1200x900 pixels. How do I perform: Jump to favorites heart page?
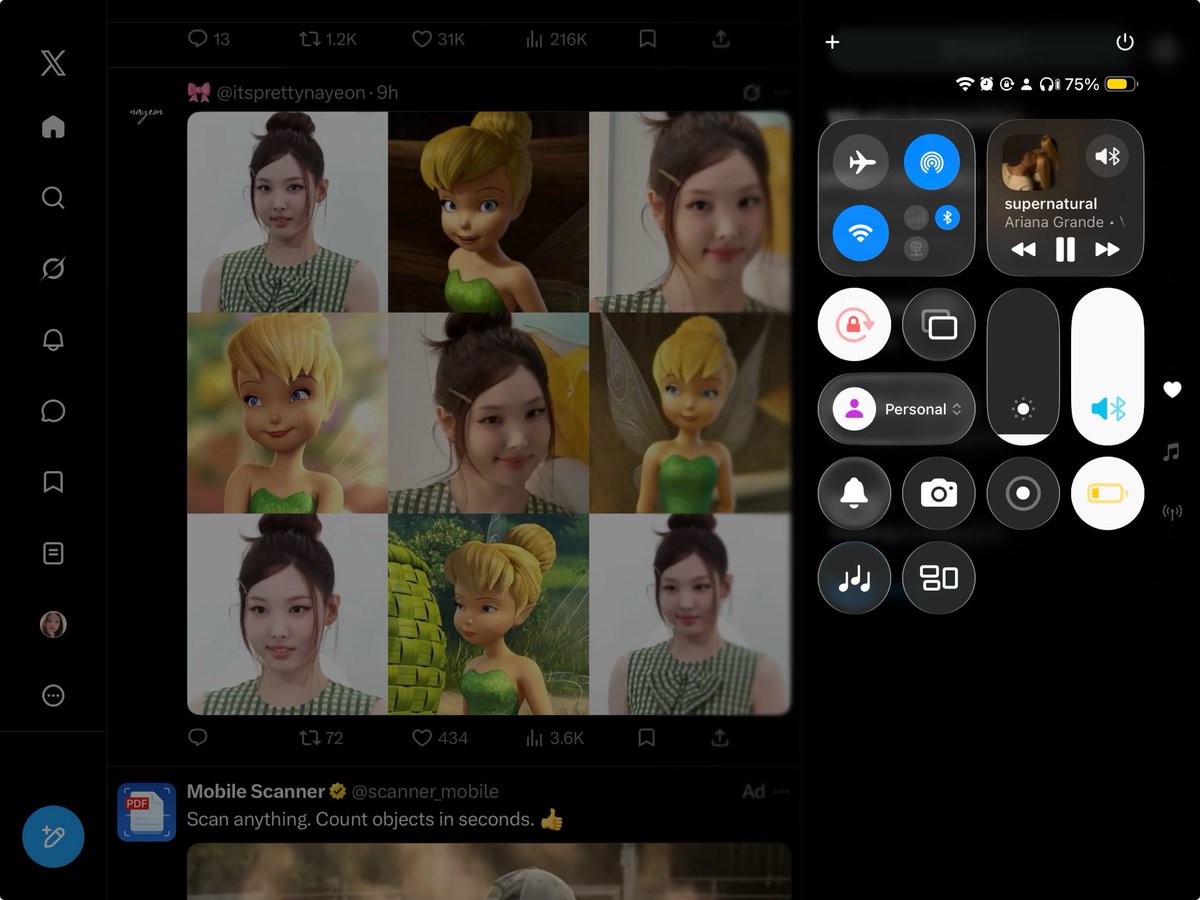pyautogui.click(x=1173, y=390)
